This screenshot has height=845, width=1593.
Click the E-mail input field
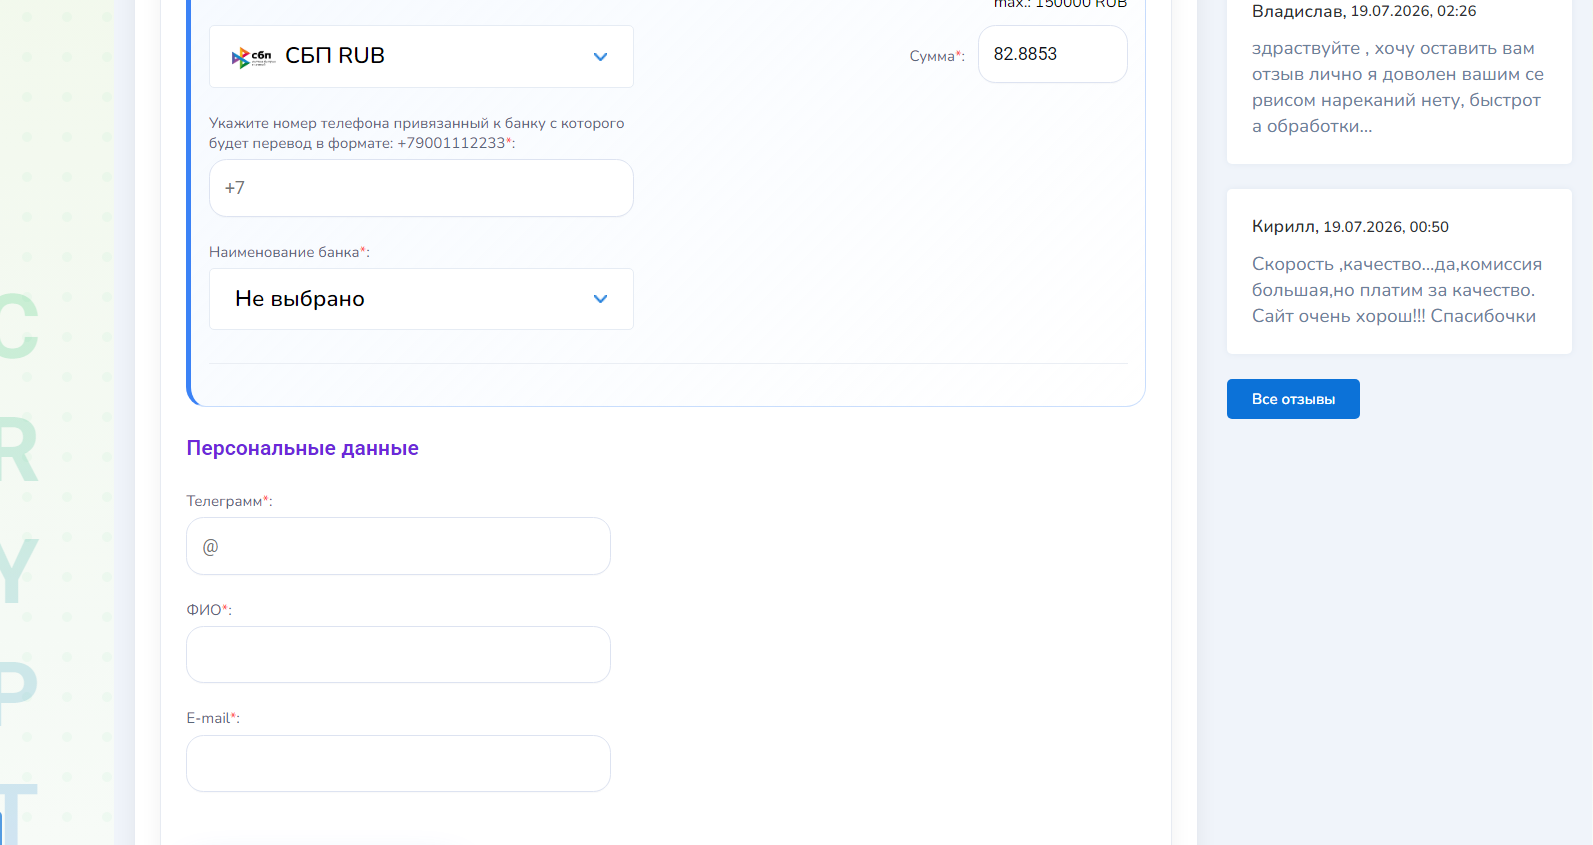[398, 764]
